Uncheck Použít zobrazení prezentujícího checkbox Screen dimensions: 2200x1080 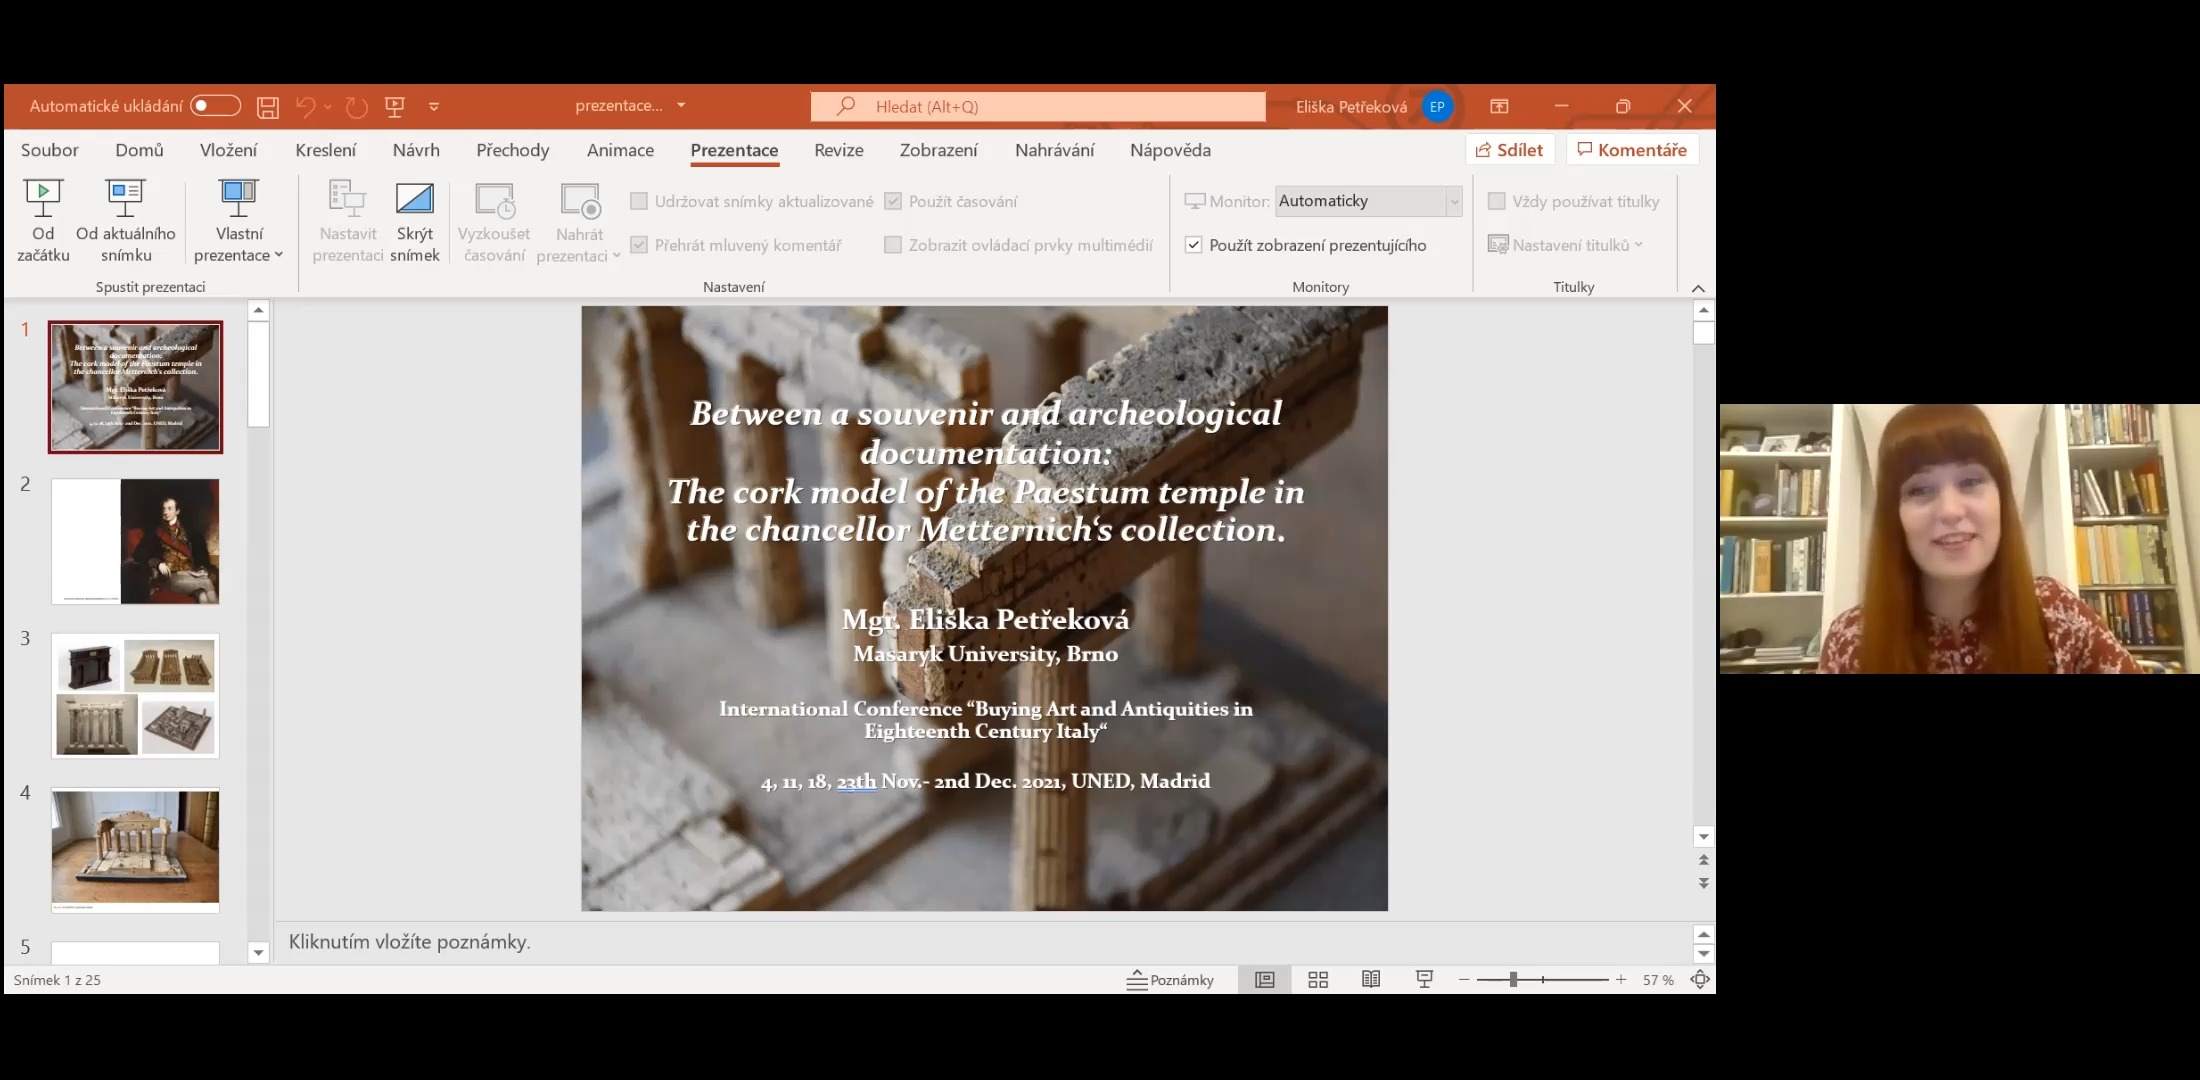pyautogui.click(x=1193, y=245)
